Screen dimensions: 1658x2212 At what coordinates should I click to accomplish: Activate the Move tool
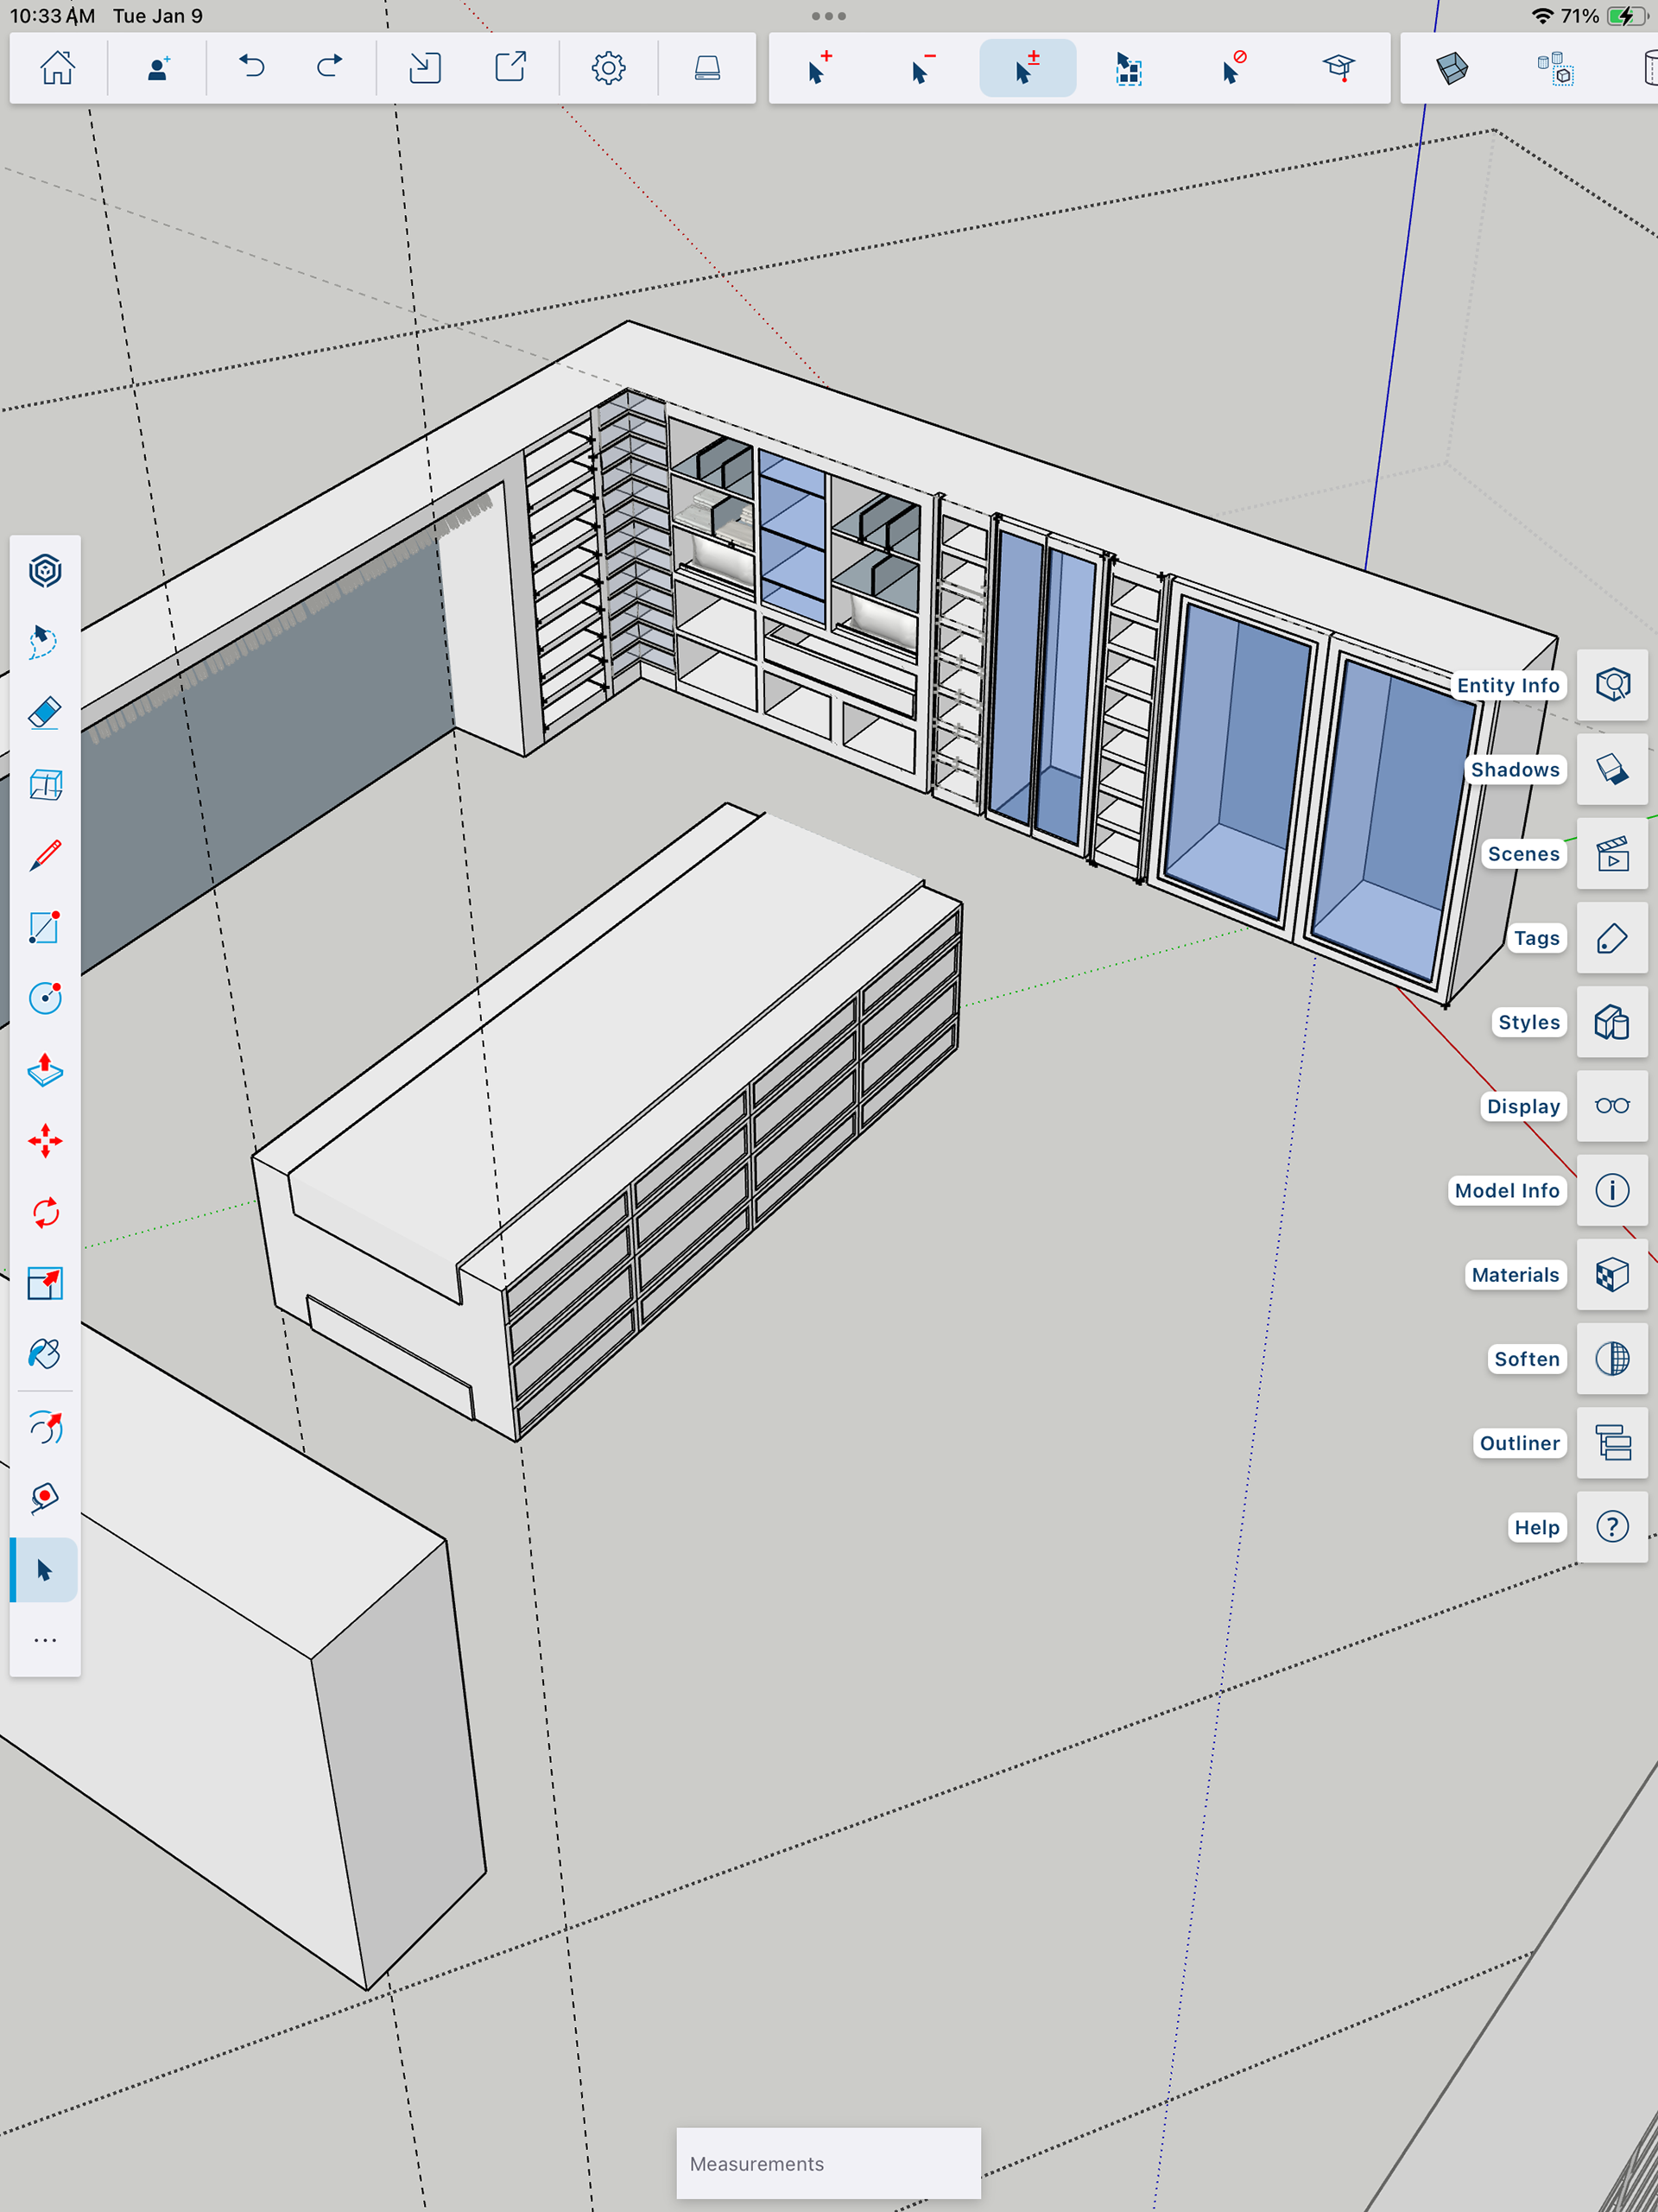[45, 1141]
